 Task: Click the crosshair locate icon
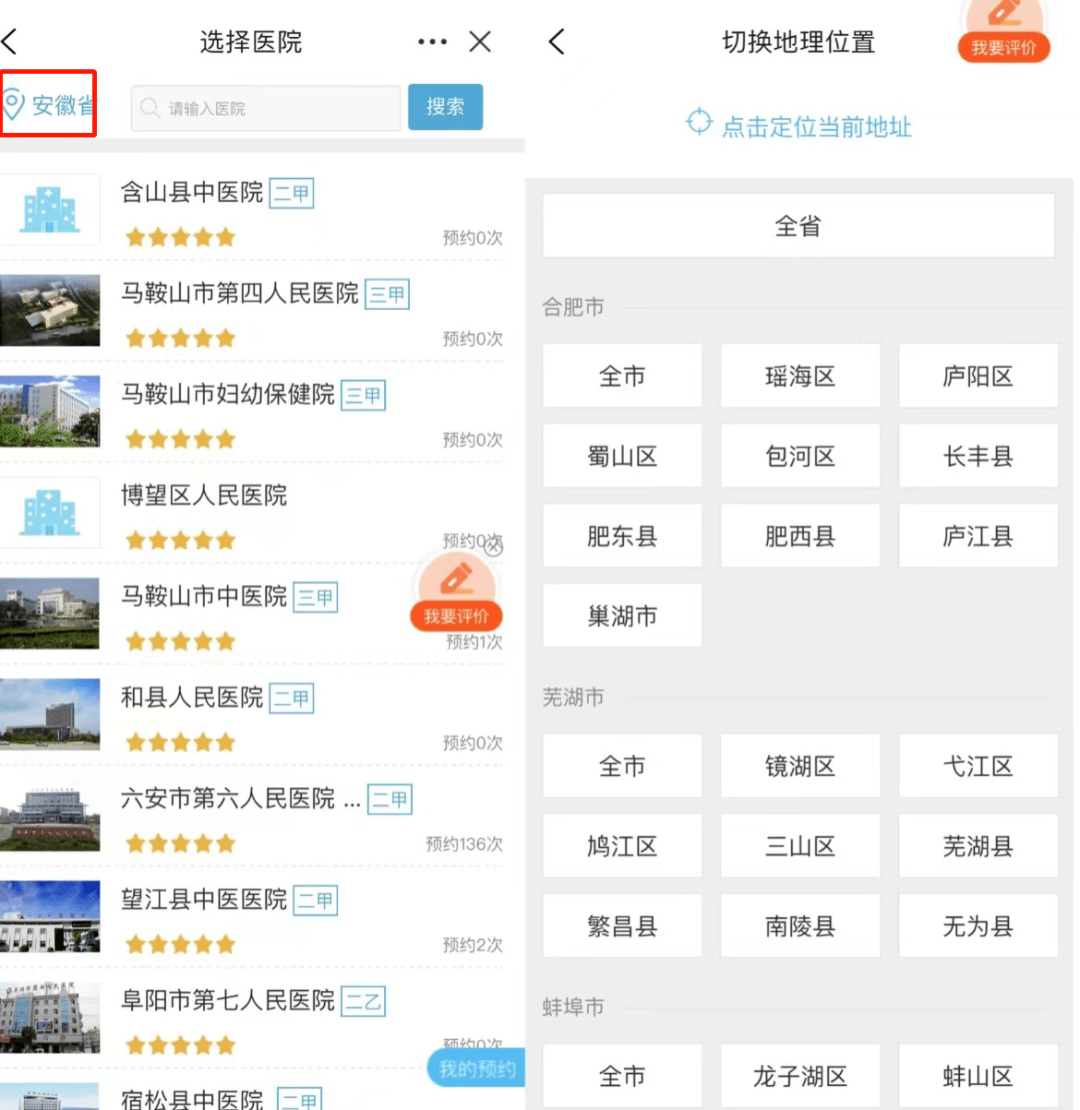[x=698, y=124]
